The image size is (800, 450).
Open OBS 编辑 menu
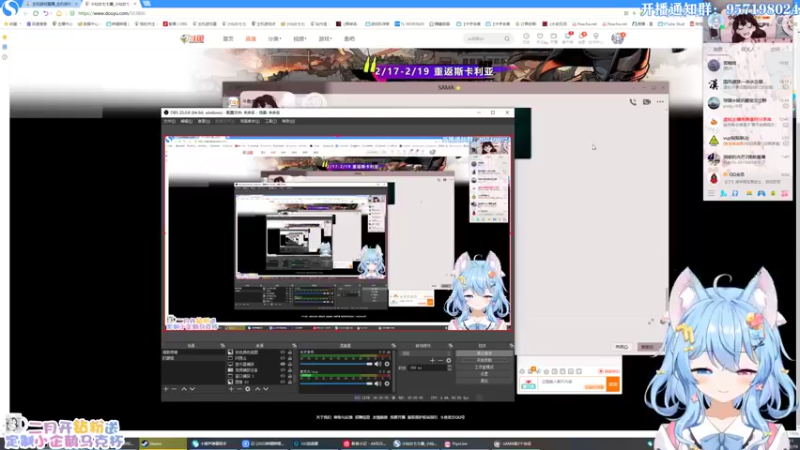[x=186, y=121]
